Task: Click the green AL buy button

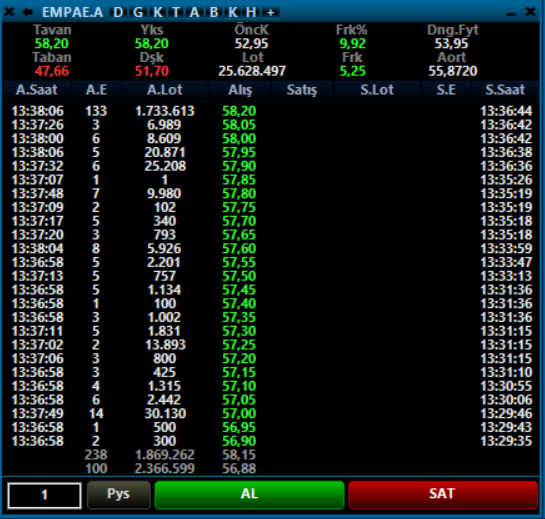Action: pos(249,494)
